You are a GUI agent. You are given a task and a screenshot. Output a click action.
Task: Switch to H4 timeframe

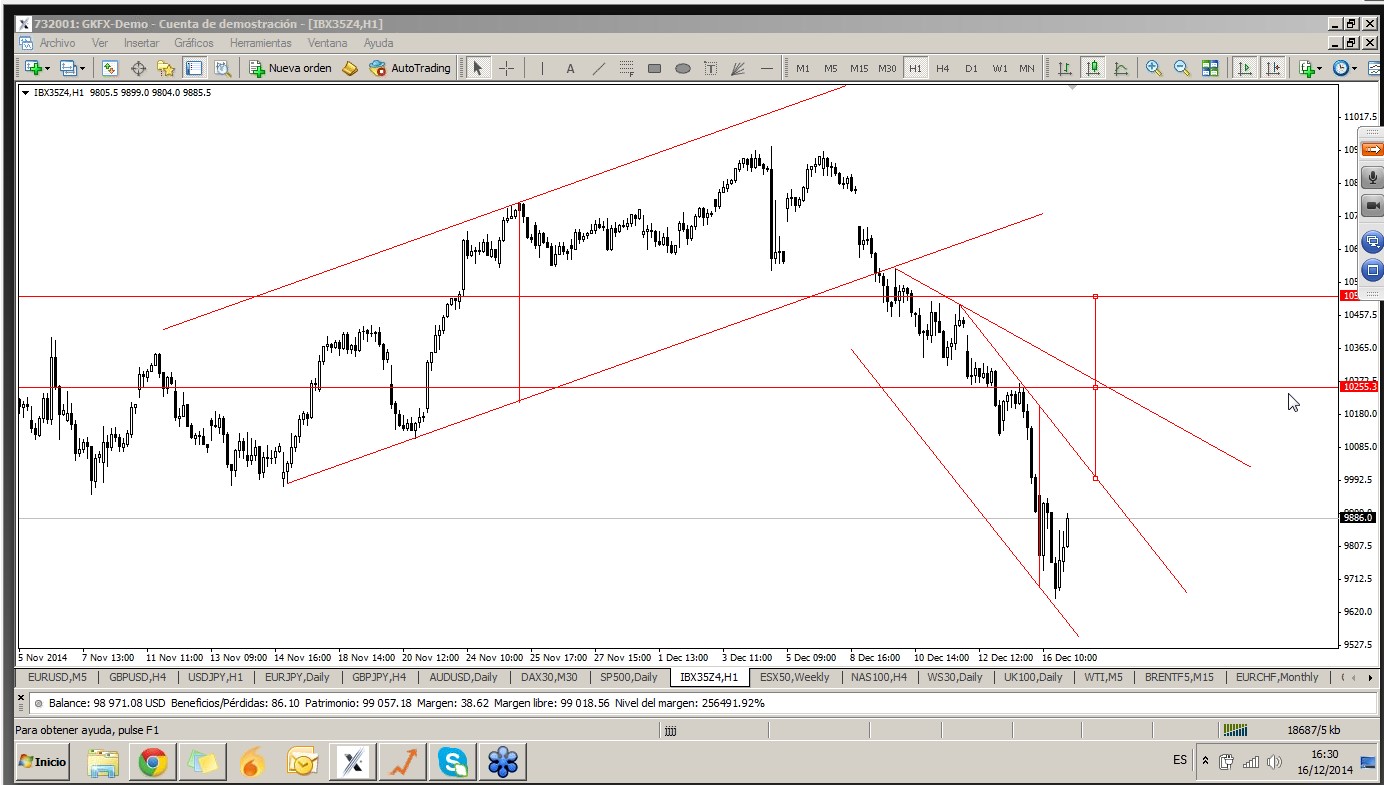coord(943,68)
